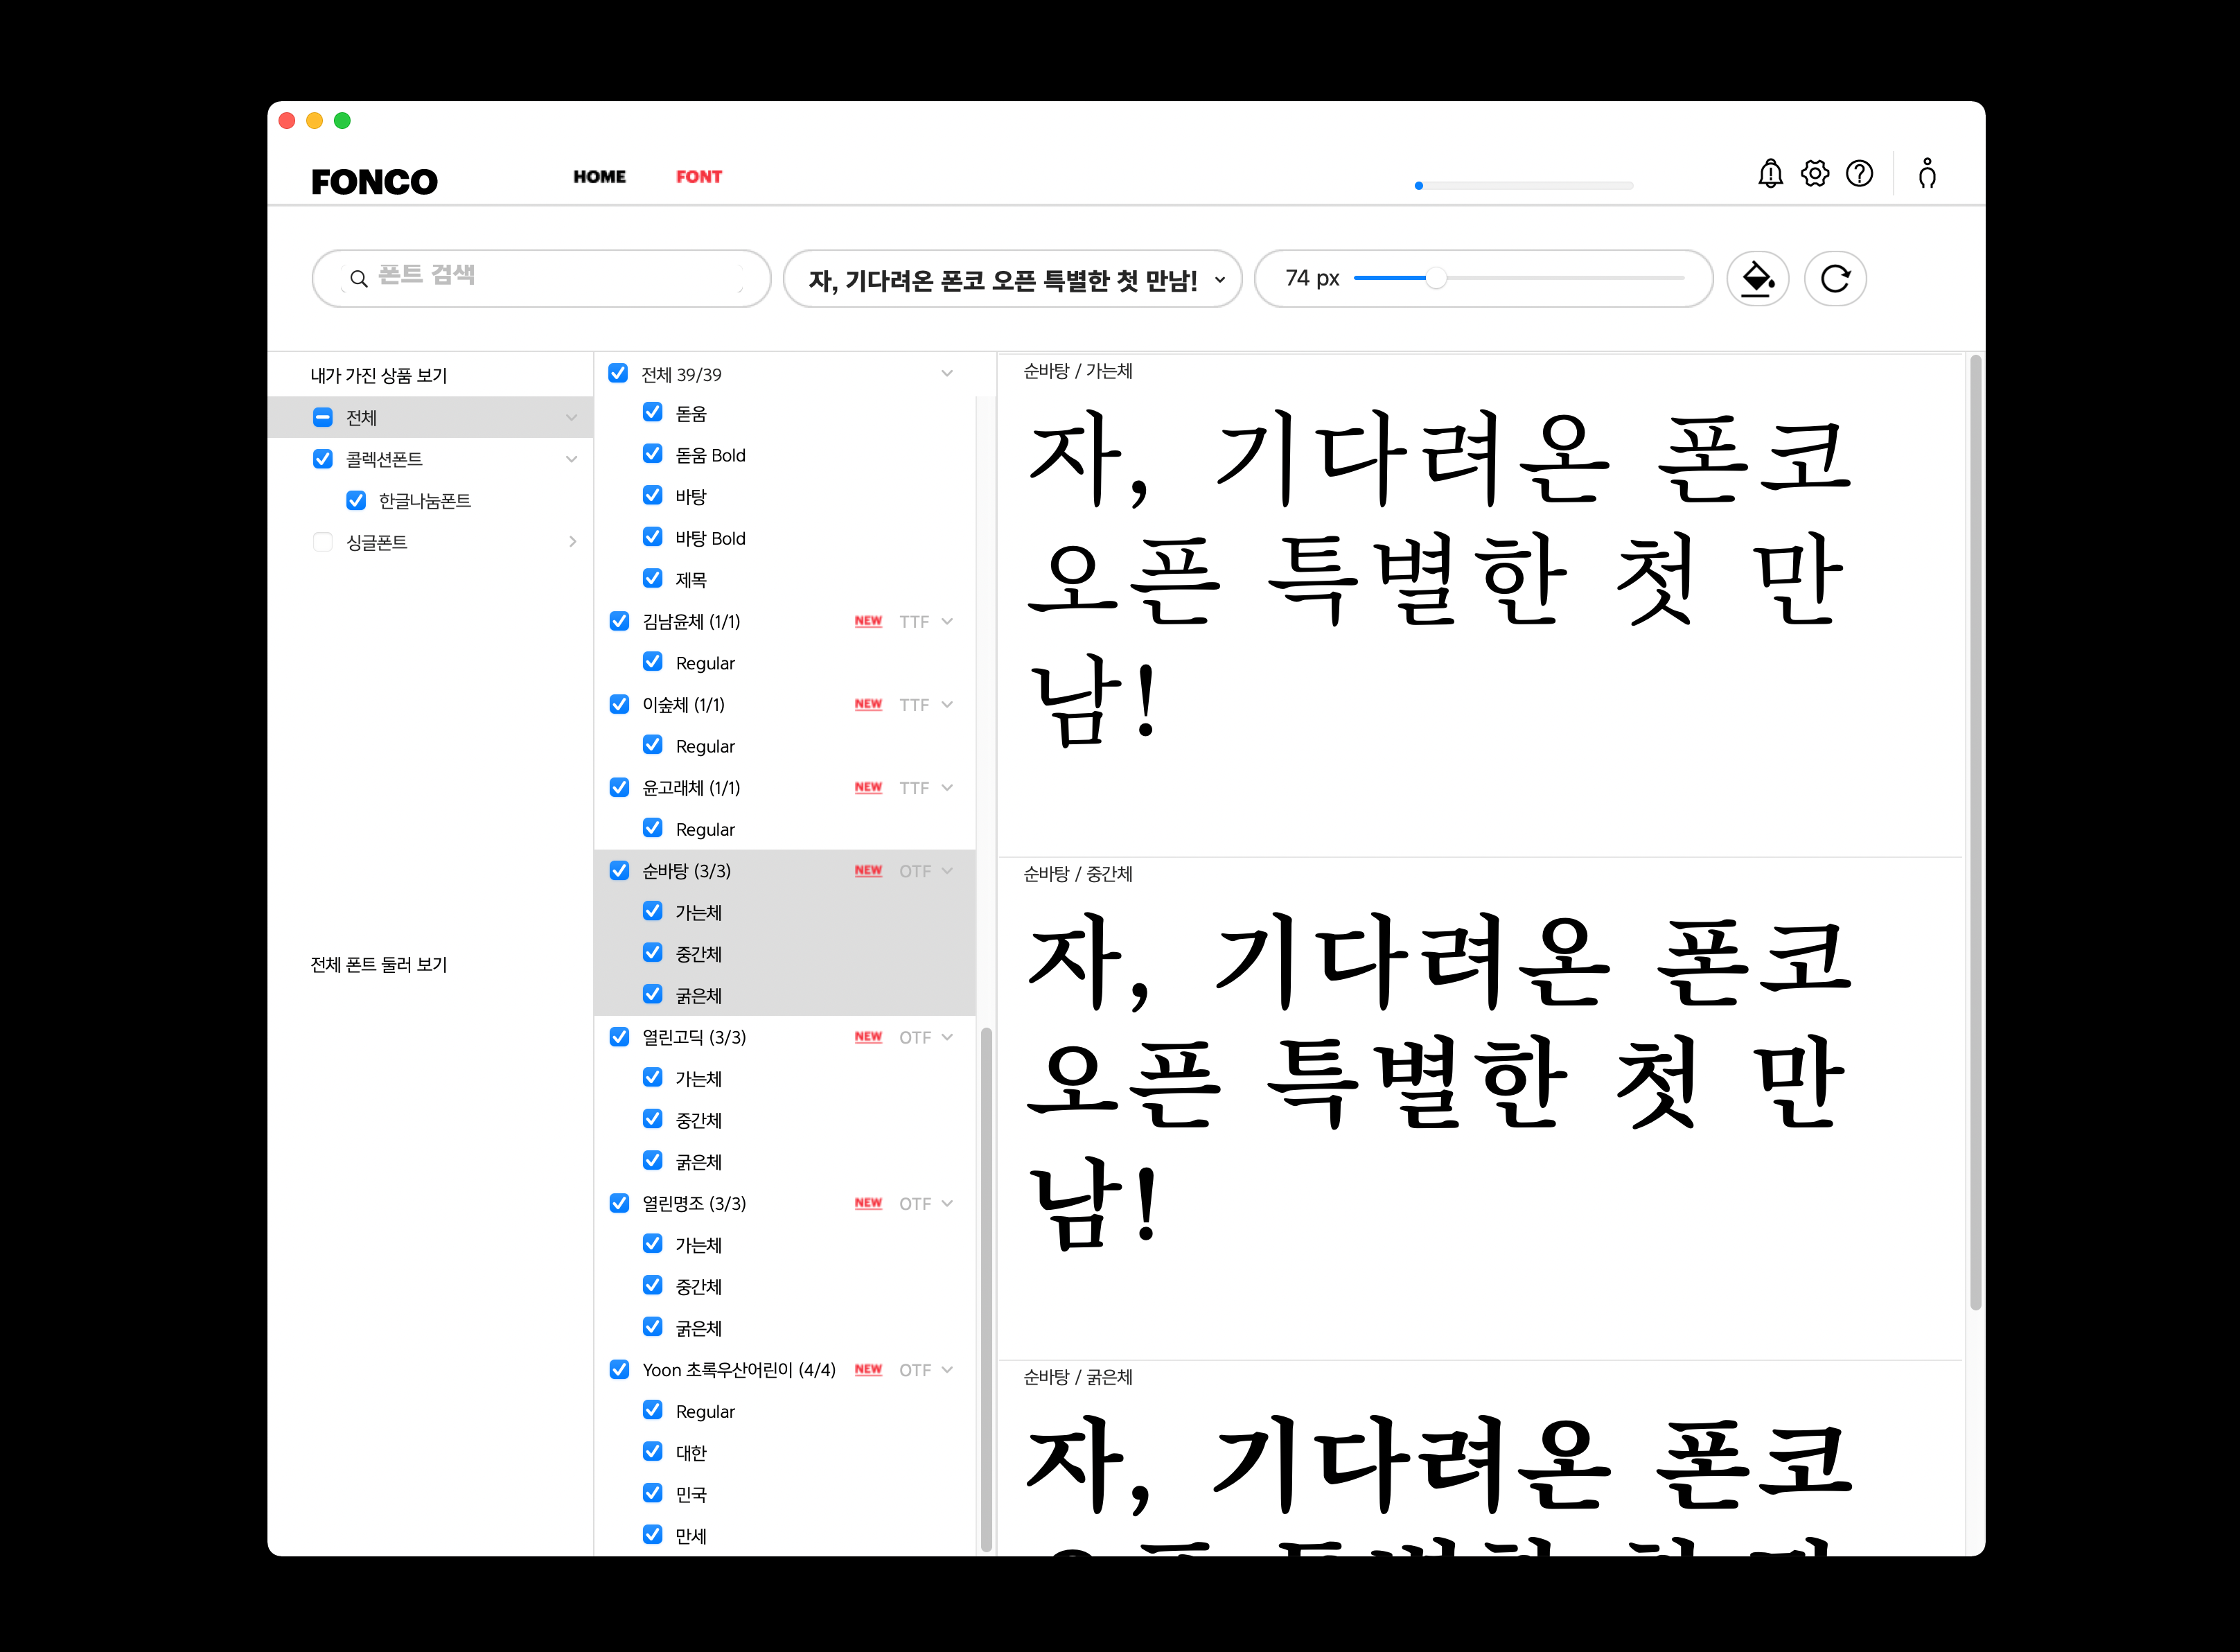Switch to the HOME tab
This screenshot has height=1652, width=2240.
[599, 177]
